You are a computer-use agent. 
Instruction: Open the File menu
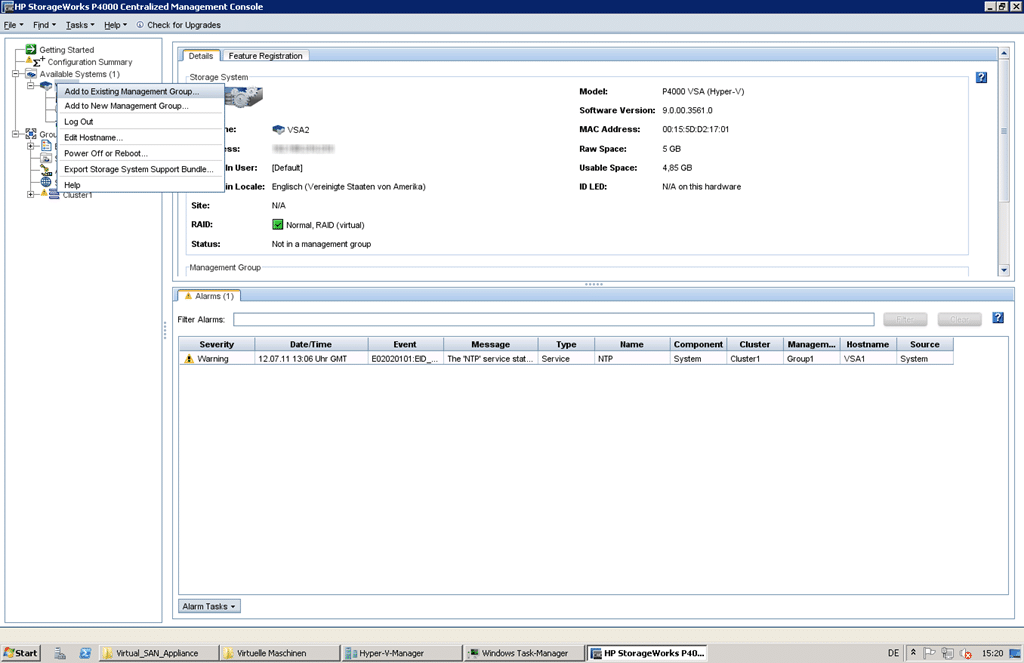(13, 25)
